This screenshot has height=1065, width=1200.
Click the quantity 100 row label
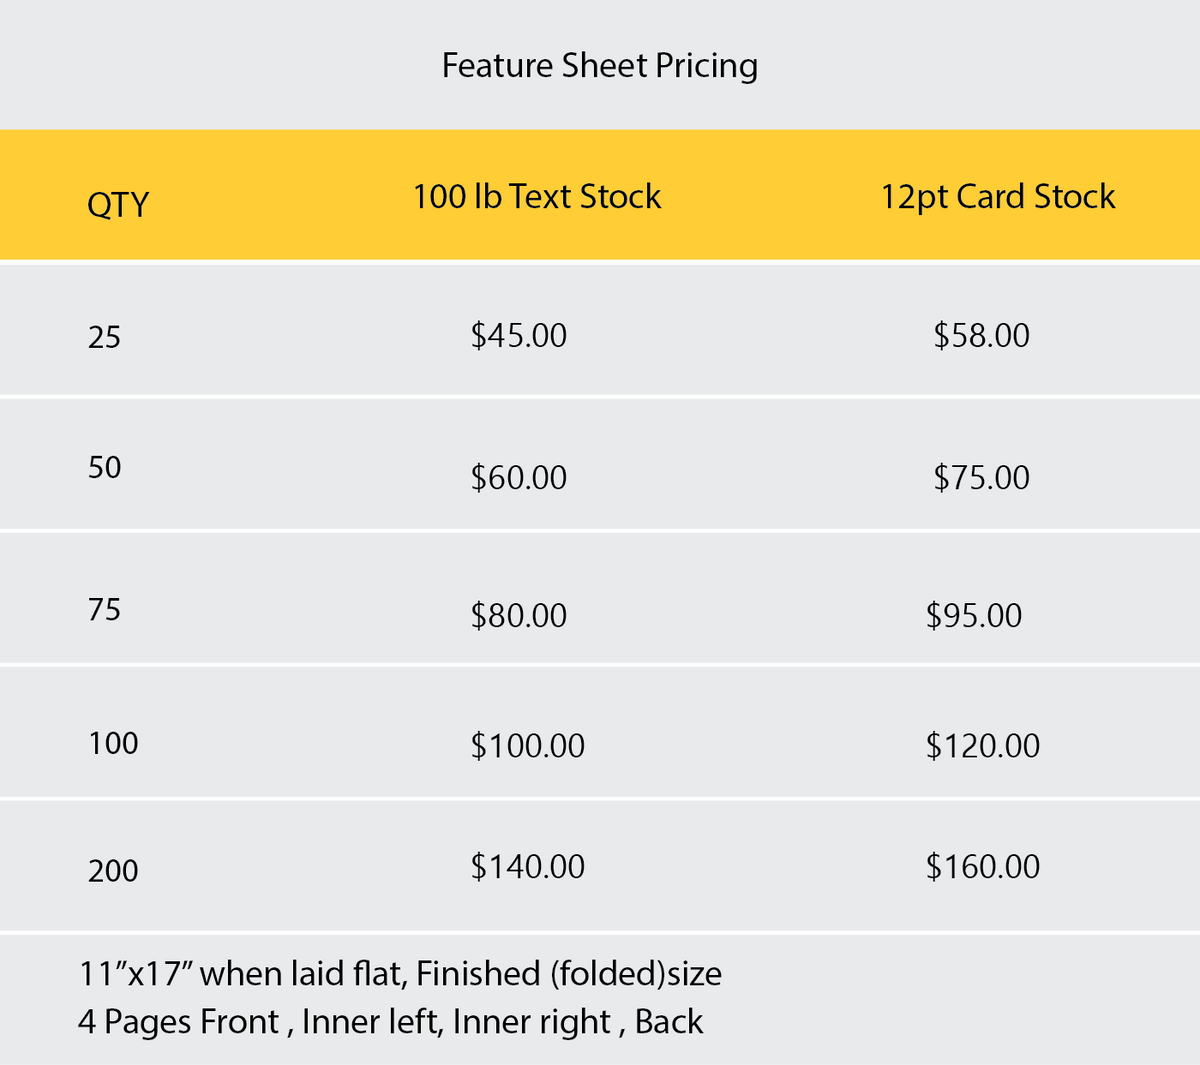click(113, 744)
